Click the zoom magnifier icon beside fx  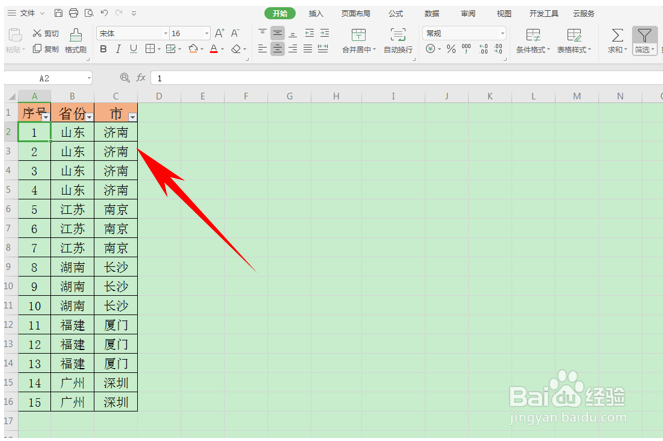click(124, 78)
